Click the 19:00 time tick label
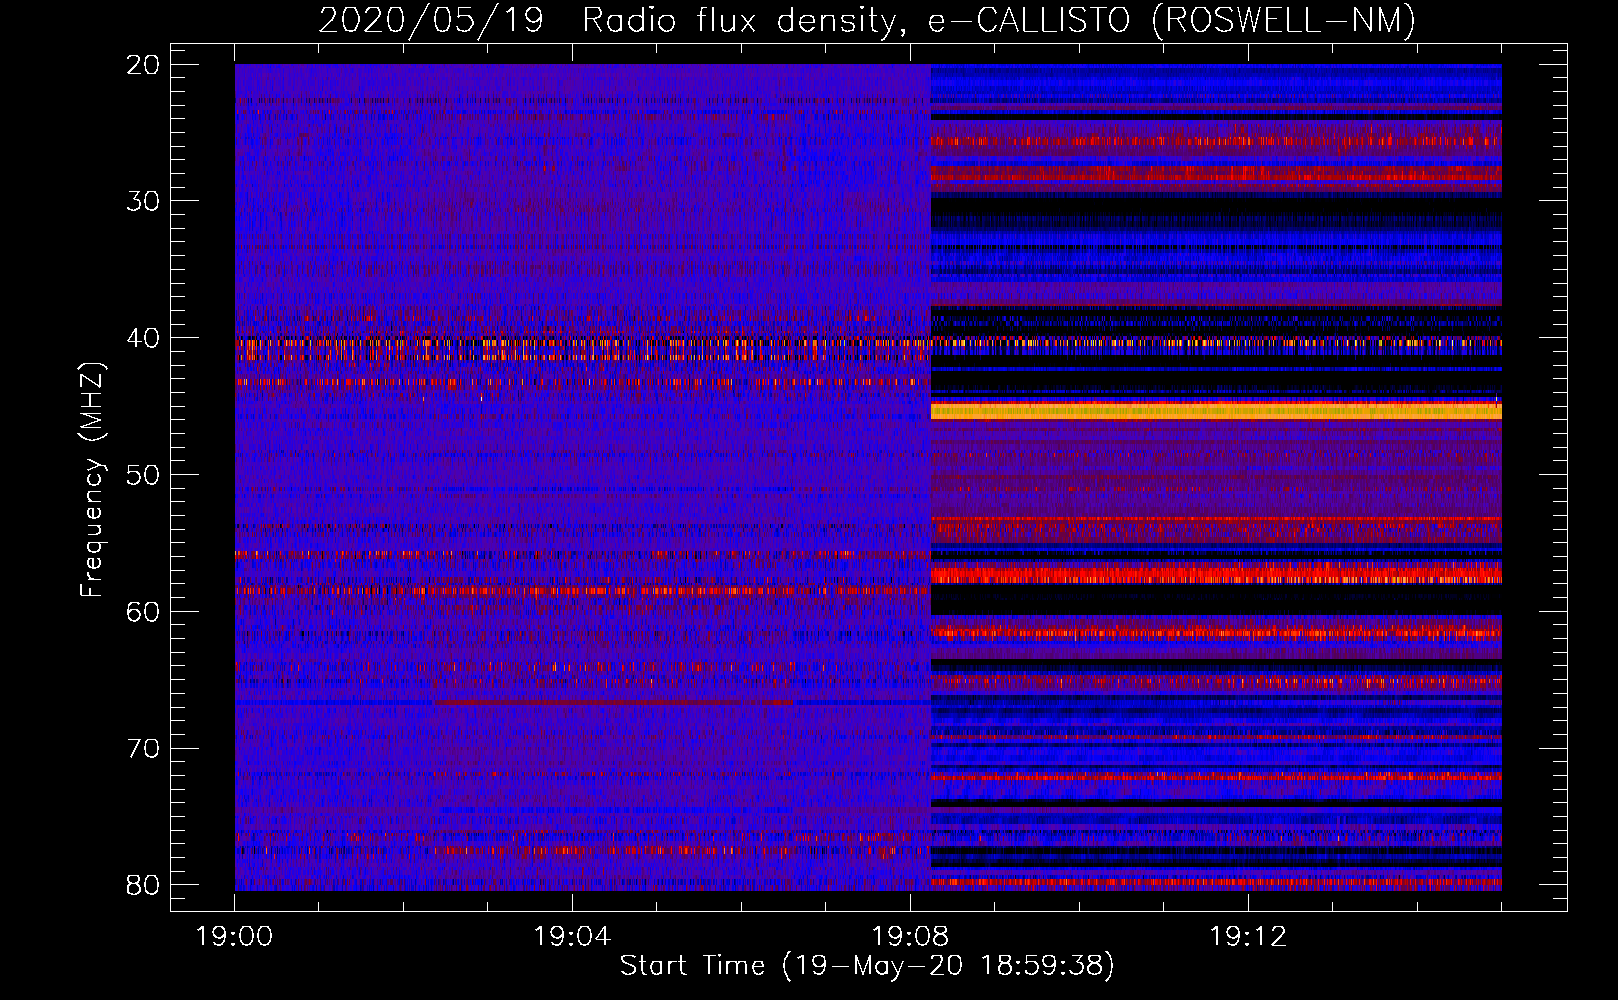 tap(235, 937)
